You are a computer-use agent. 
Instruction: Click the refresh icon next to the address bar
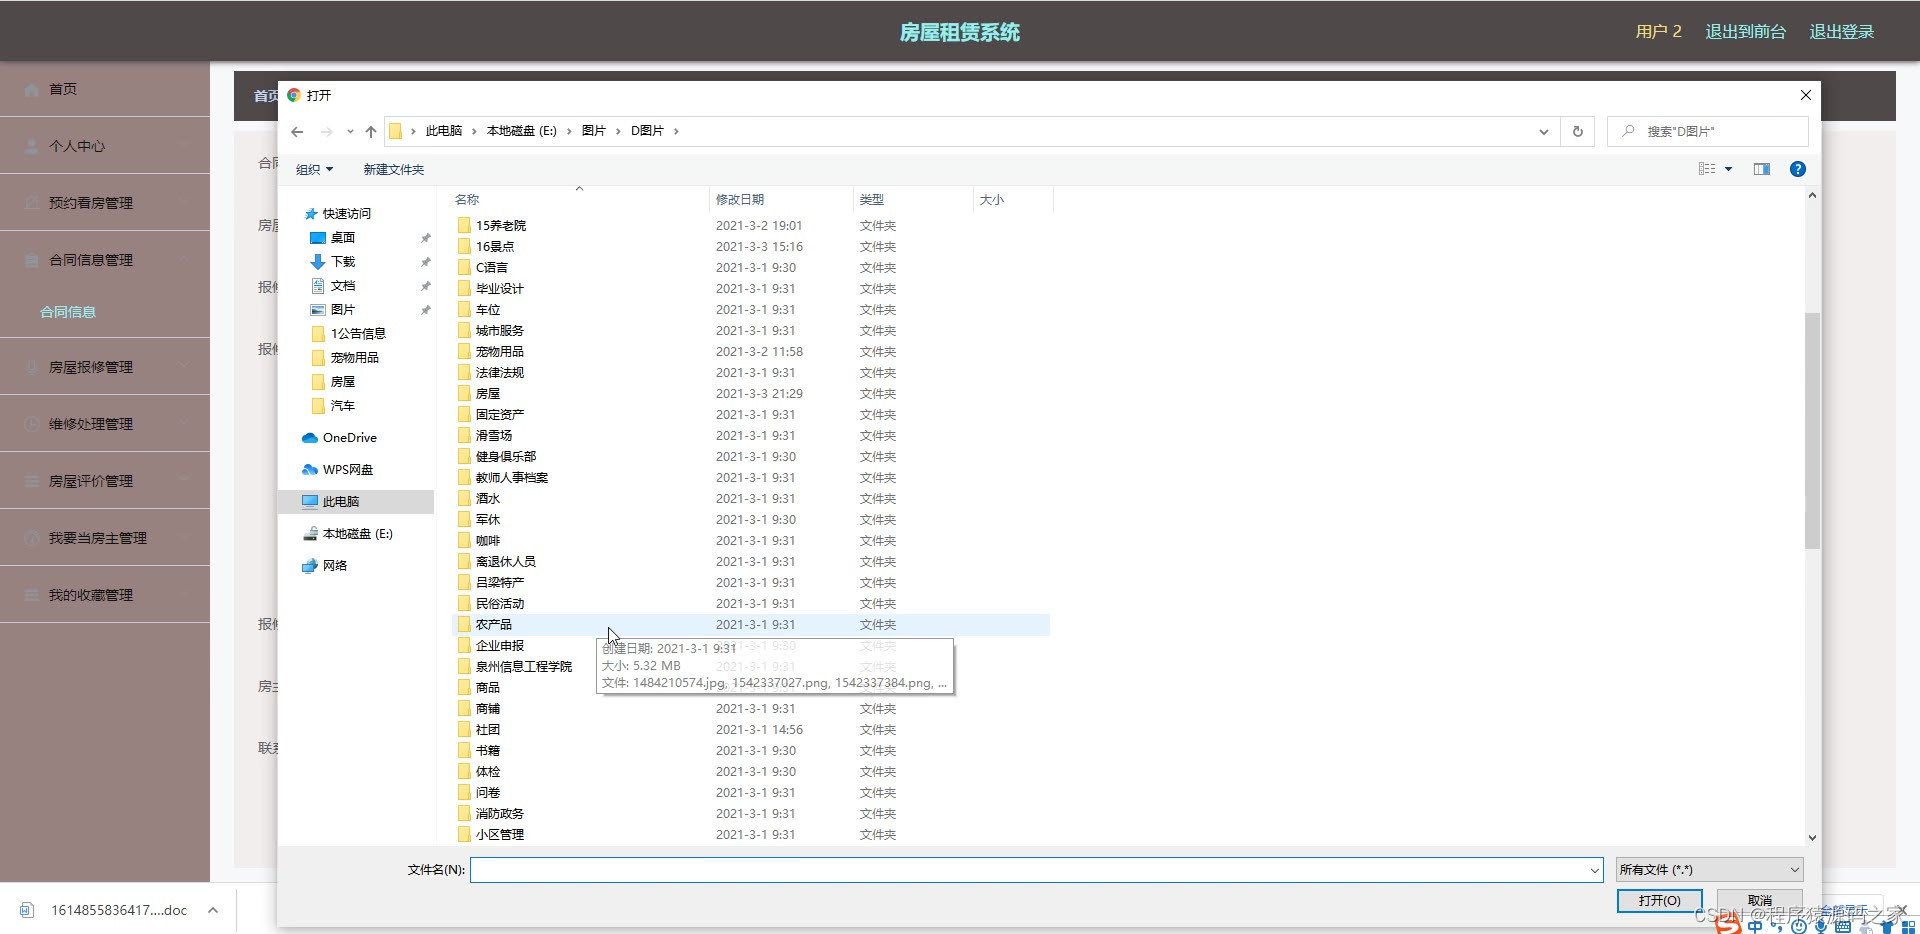click(x=1577, y=131)
